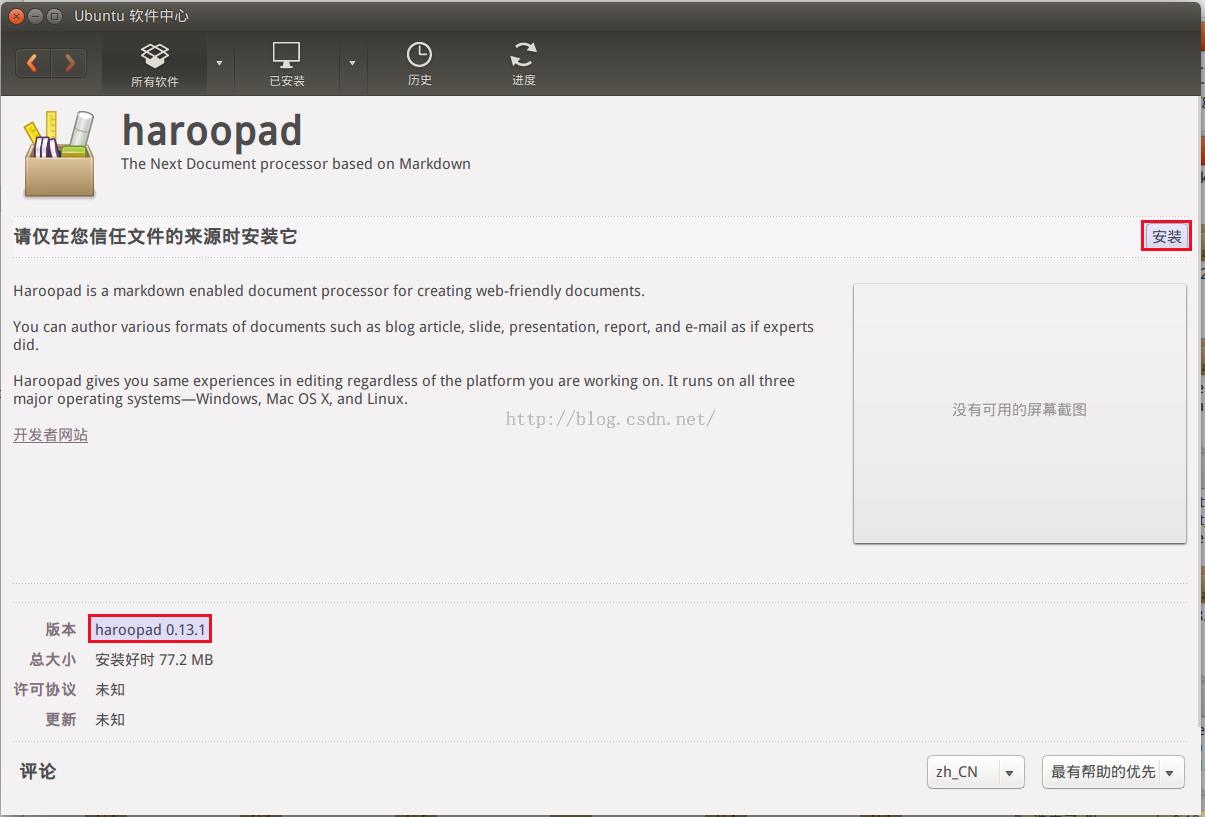Maximize the Ubuntu 软件中心 window
This screenshot has width=1205, height=817.
(x=55, y=16)
